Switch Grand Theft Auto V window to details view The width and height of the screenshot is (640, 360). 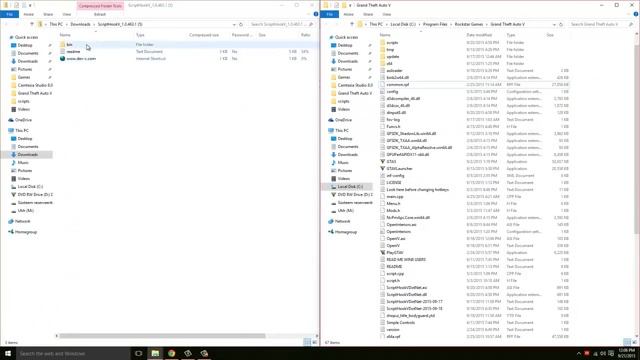[x=627, y=342]
